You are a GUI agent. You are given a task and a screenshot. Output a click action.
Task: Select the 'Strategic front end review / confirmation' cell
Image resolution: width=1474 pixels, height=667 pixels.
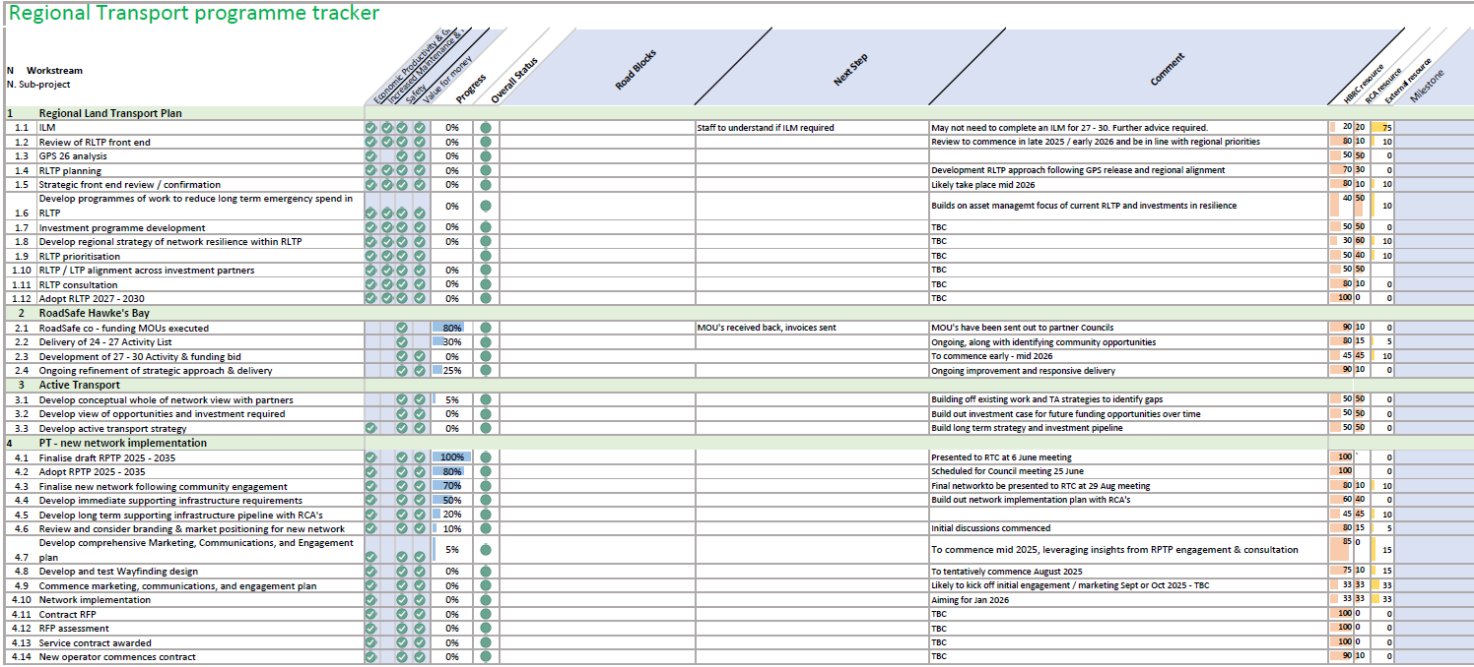129,185
